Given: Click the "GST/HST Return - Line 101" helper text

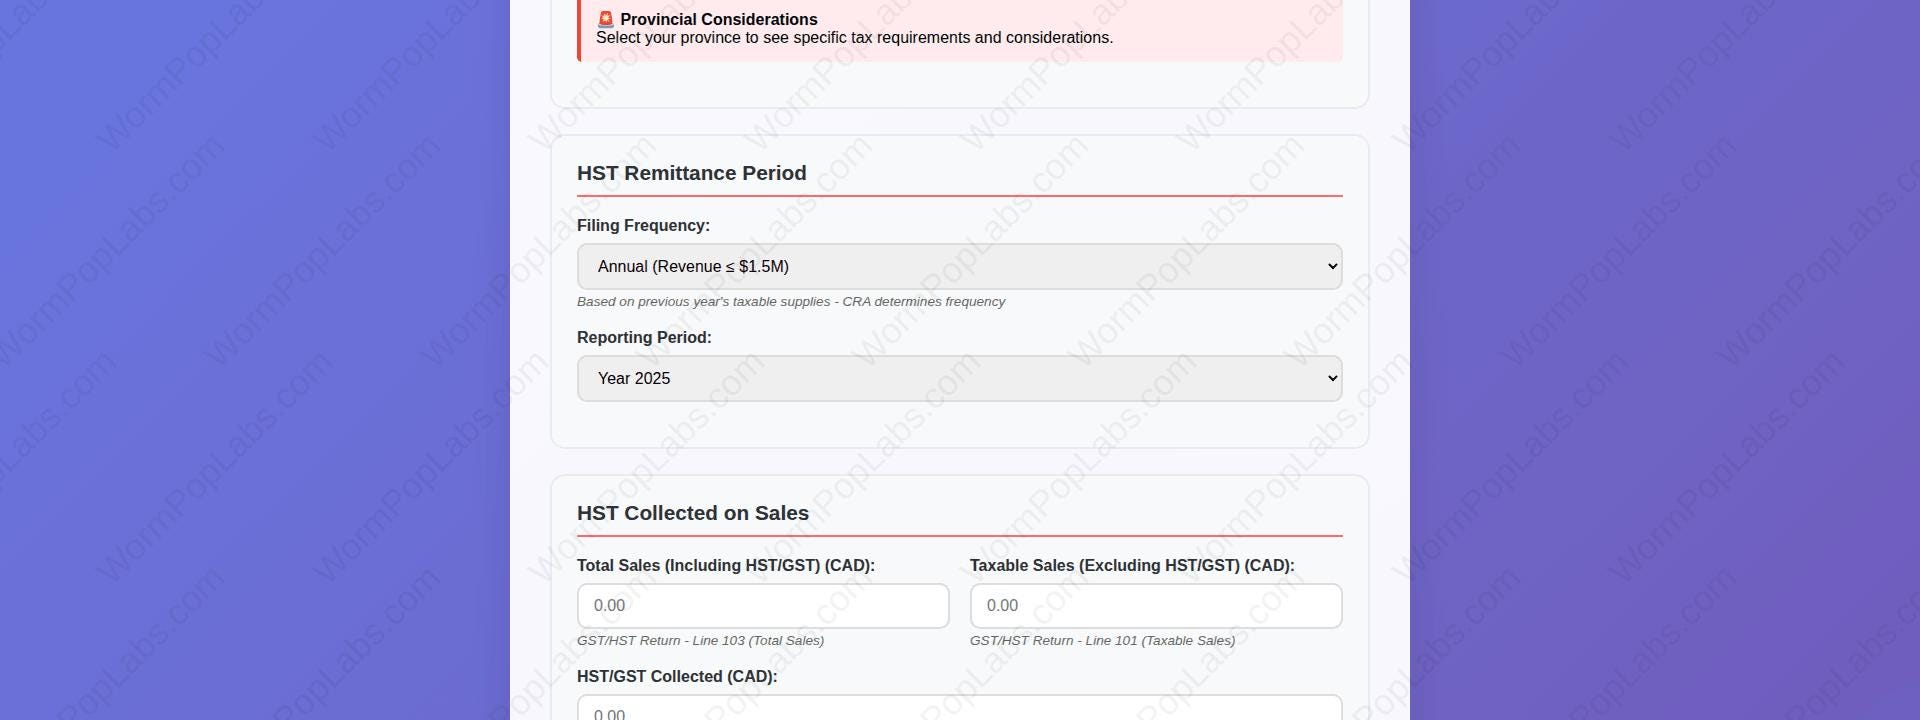Looking at the screenshot, I should pyautogui.click(x=1103, y=640).
